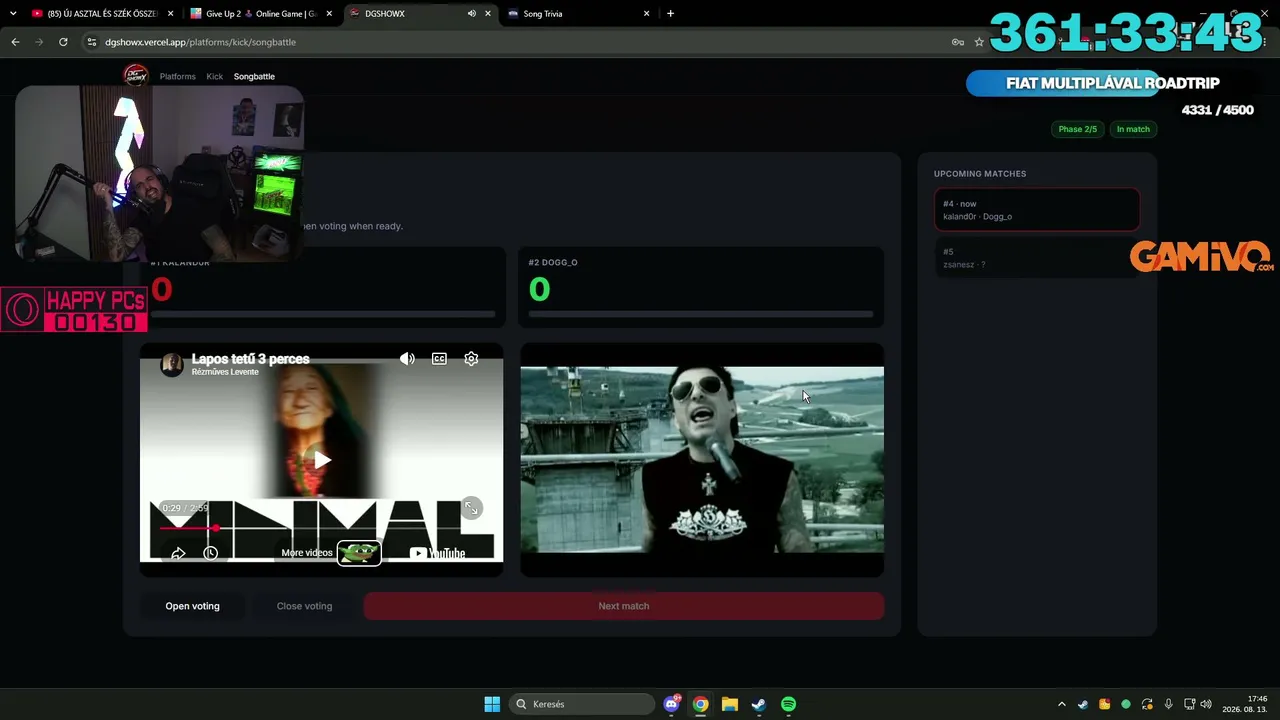Image resolution: width=1280 pixels, height=720 pixels.
Task: Show hidden system tray icons
Action: [1062, 704]
